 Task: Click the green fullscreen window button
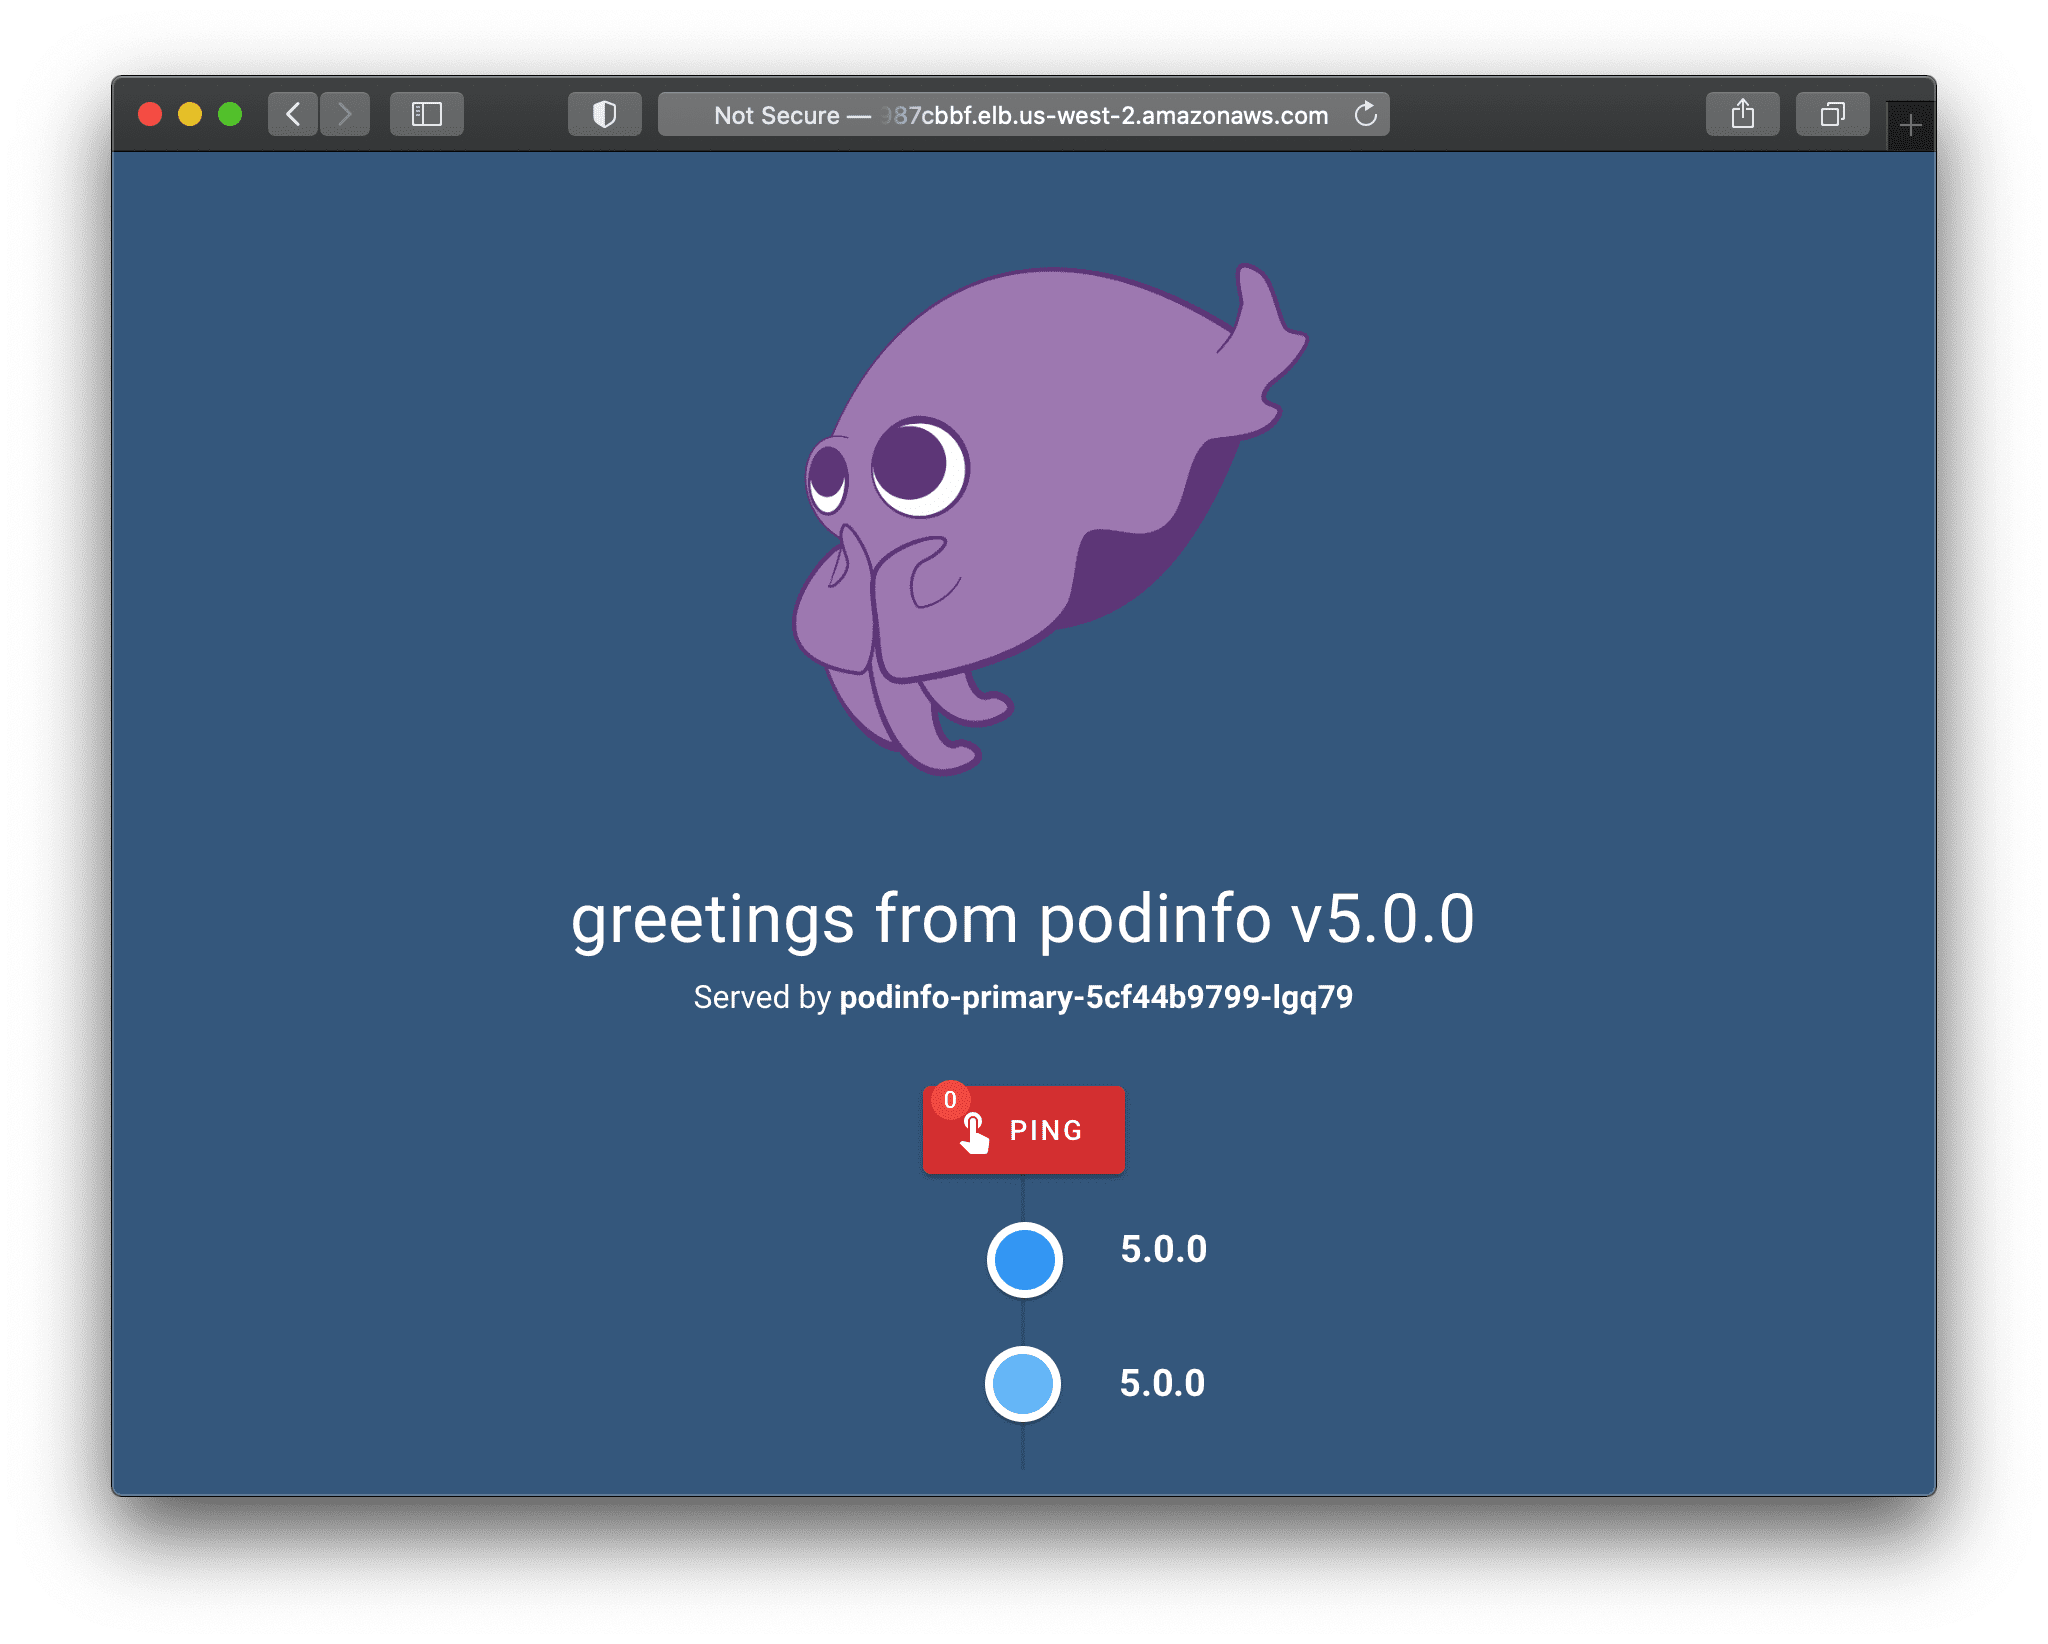pyautogui.click(x=230, y=114)
